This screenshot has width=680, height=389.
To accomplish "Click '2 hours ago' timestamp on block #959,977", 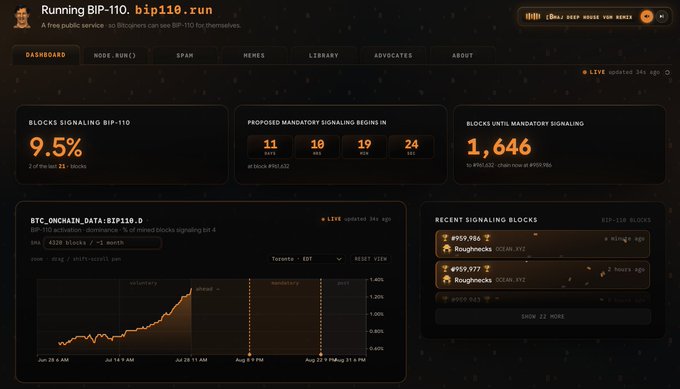I will [626, 269].
